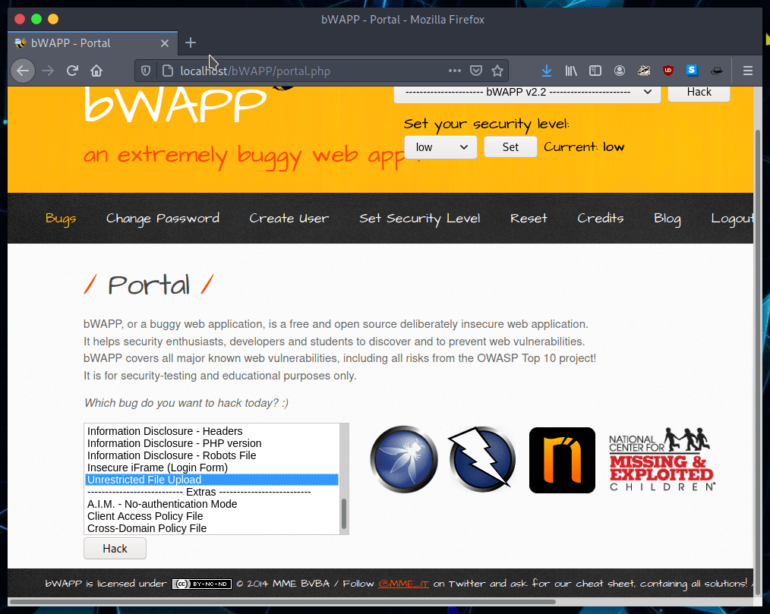This screenshot has height=614, width=770.
Task: Click the uBlock Origin extension icon
Action: tap(668, 71)
